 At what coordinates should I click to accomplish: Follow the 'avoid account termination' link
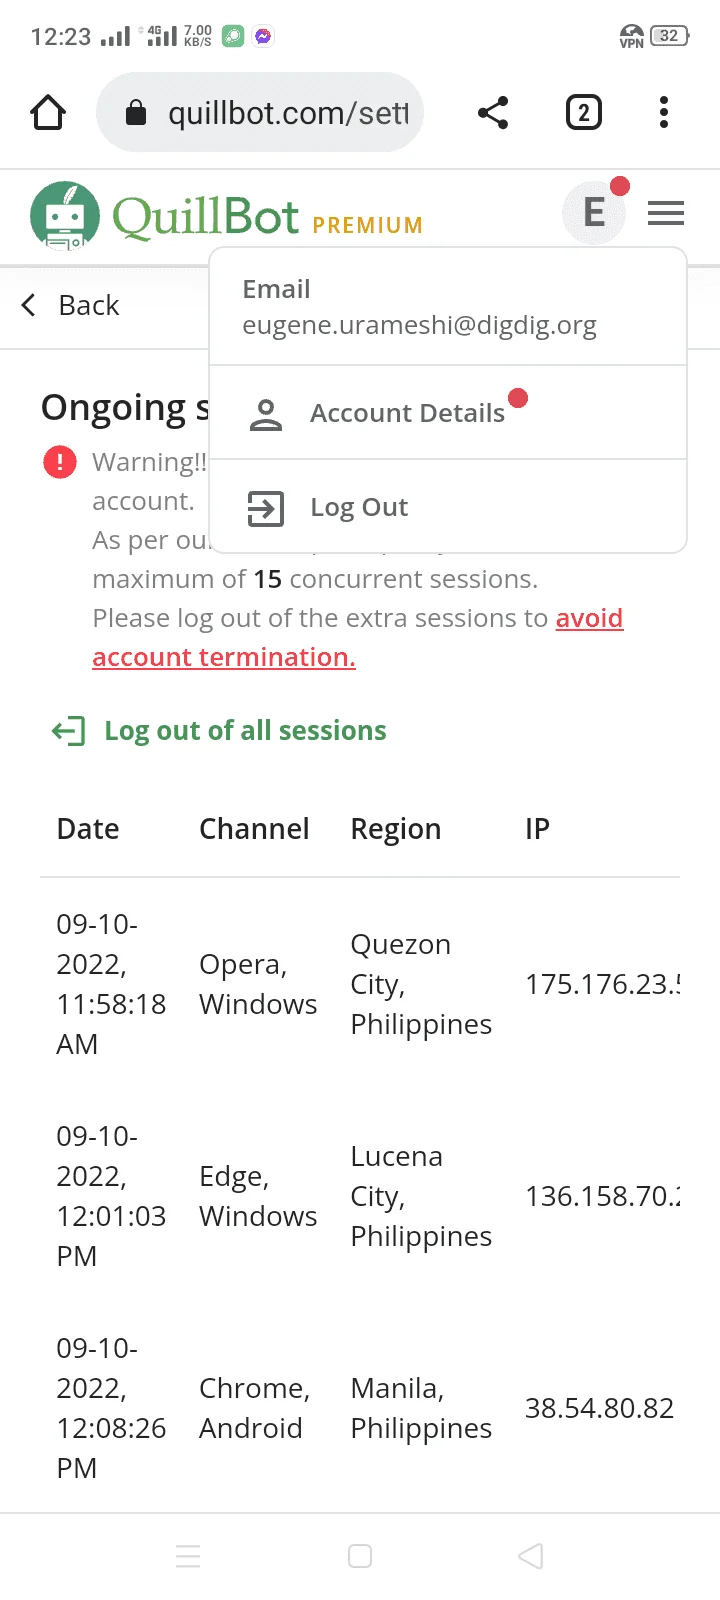[x=358, y=637]
